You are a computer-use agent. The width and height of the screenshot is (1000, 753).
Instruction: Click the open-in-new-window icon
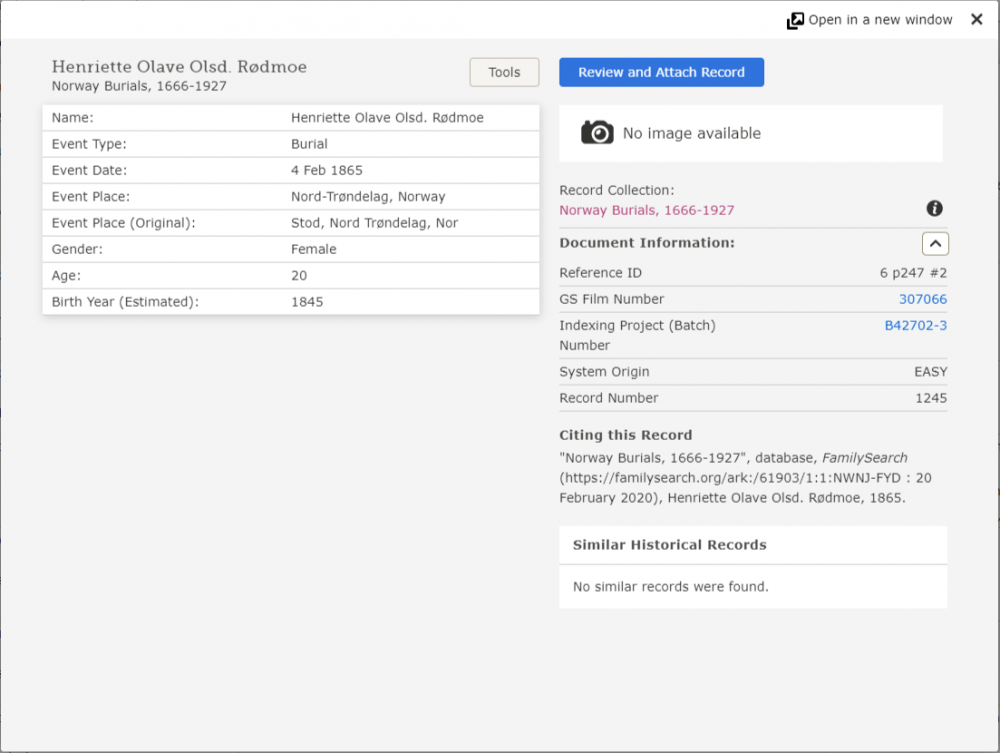pos(795,20)
